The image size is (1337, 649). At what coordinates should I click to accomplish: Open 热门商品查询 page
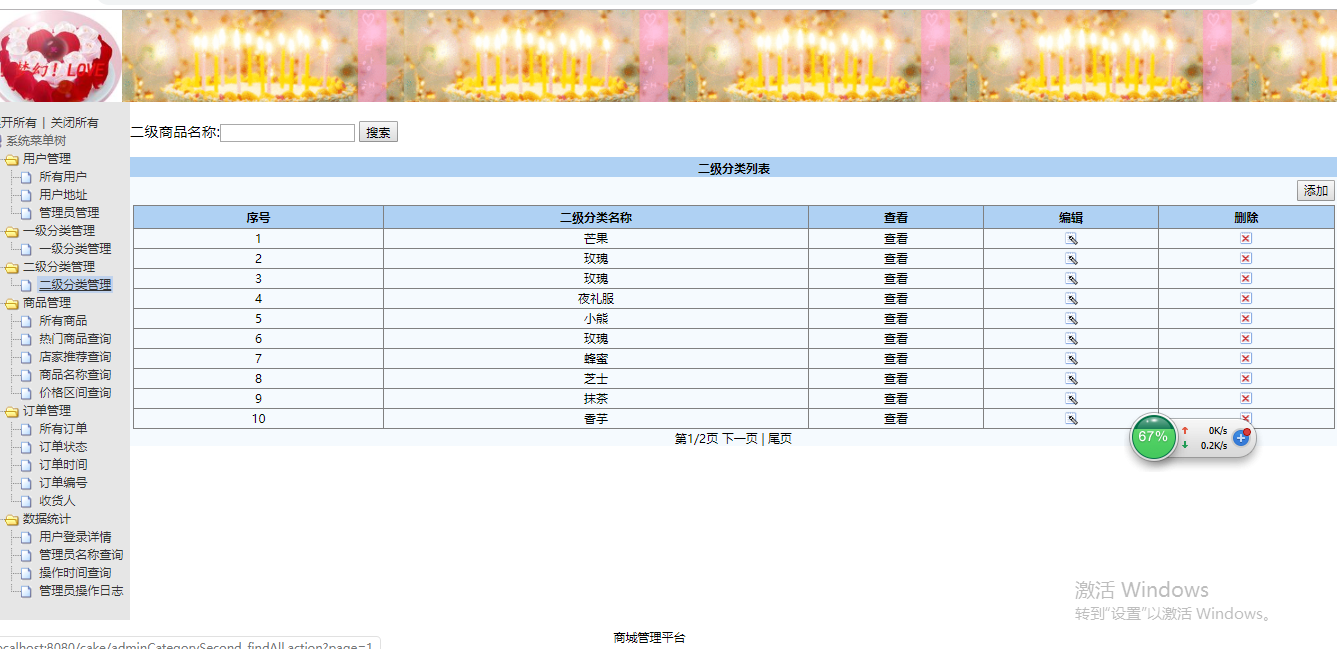[x=75, y=339]
